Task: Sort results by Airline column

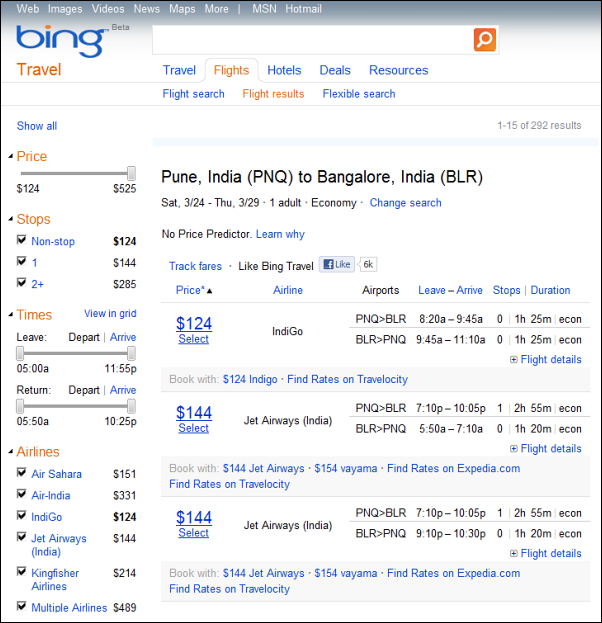Action: pyautogui.click(x=288, y=290)
